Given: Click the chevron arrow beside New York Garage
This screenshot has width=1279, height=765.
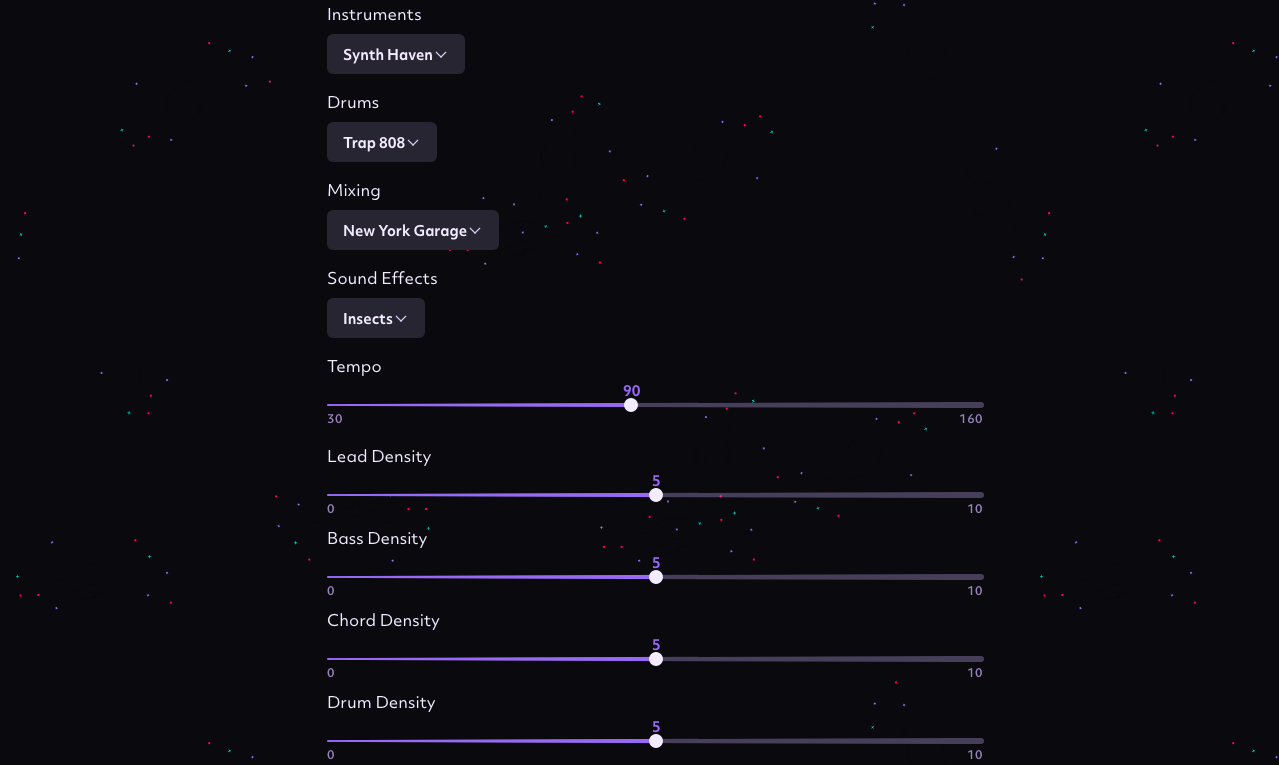Looking at the screenshot, I should point(475,231).
